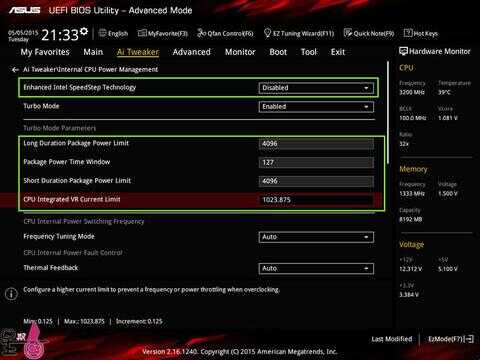The width and height of the screenshot is (480, 360).
Task: Expand Enhanced Intel SpeedStep Technology dropdown
Action: pyautogui.click(x=316, y=88)
